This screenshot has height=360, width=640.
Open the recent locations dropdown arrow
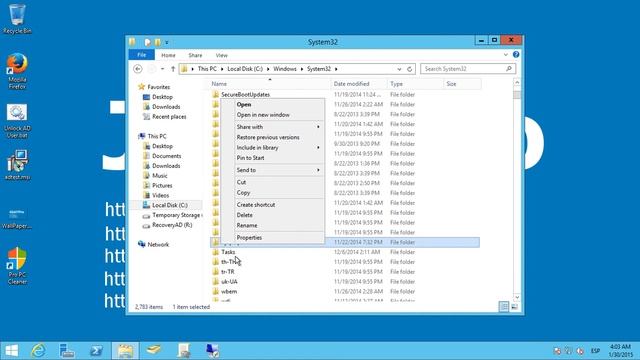[x=162, y=69]
